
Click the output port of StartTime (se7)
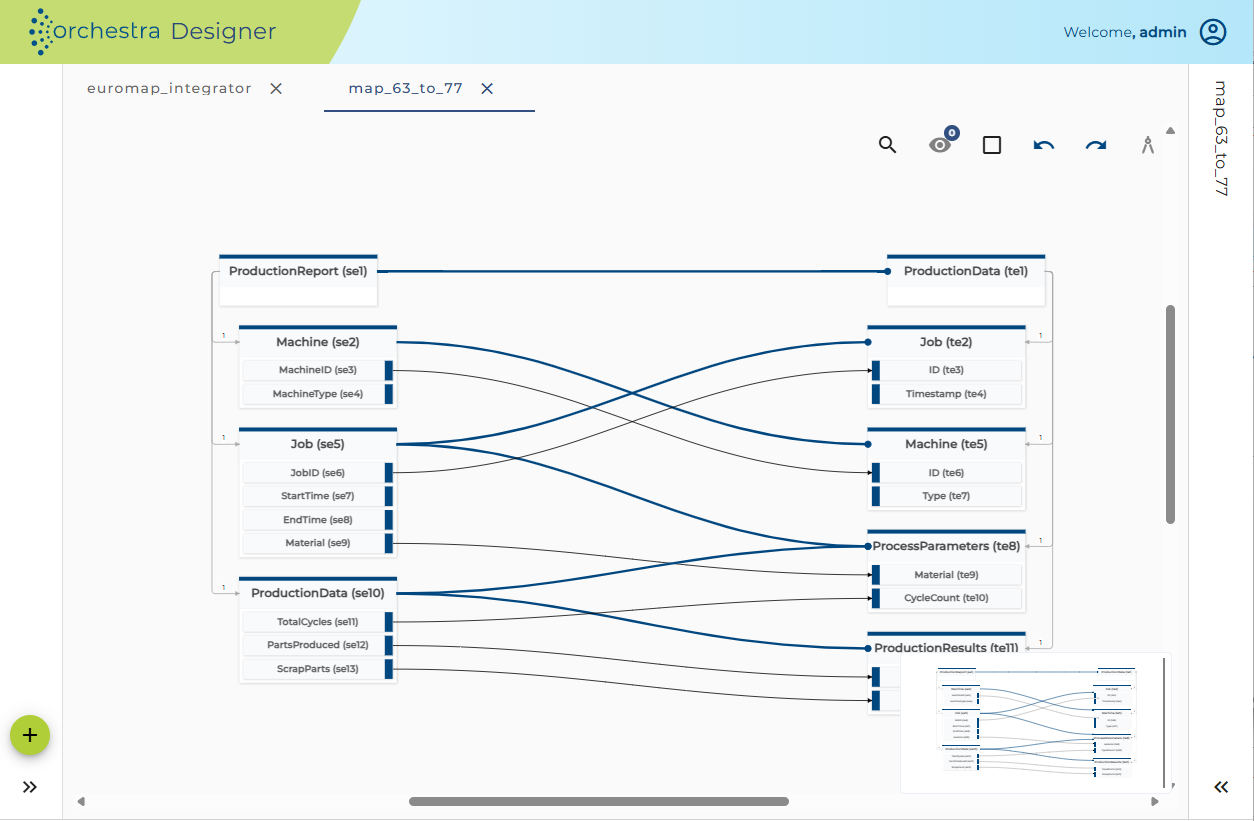[390, 496]
